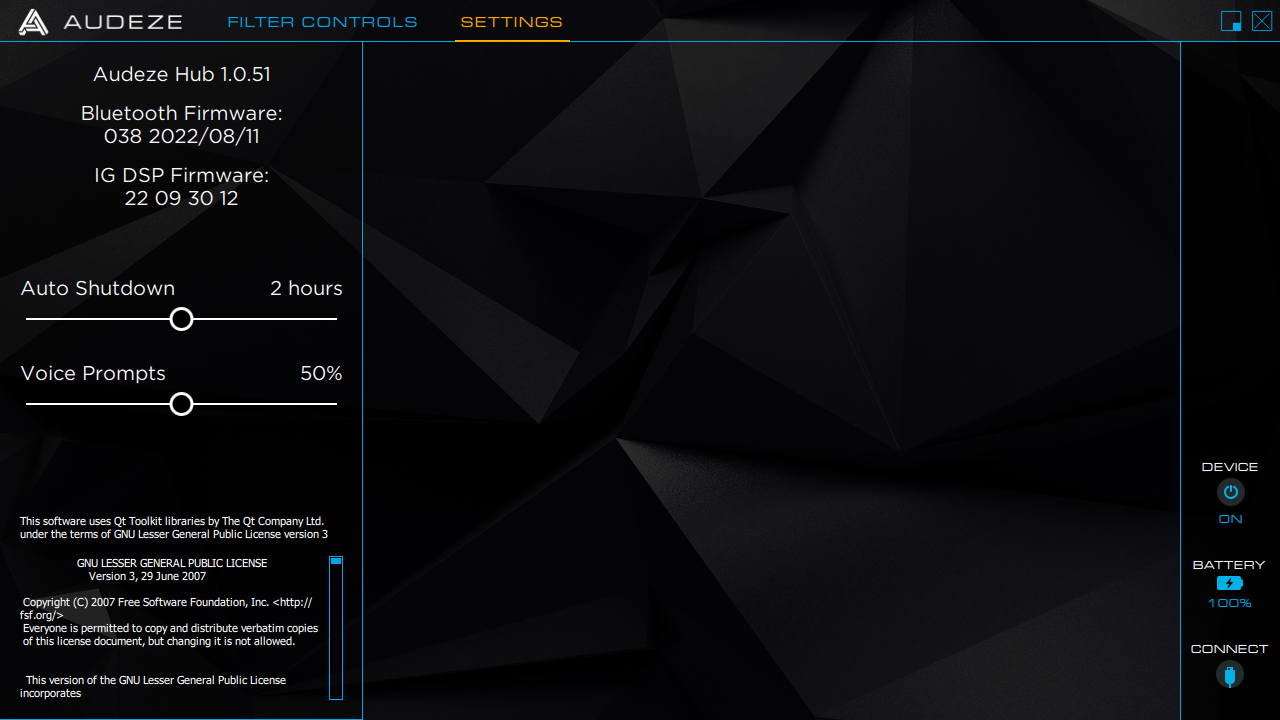Click the Audeze Hub 1.0.51 version text
This screenshot has width=1280, height=720.
[182, 74]
